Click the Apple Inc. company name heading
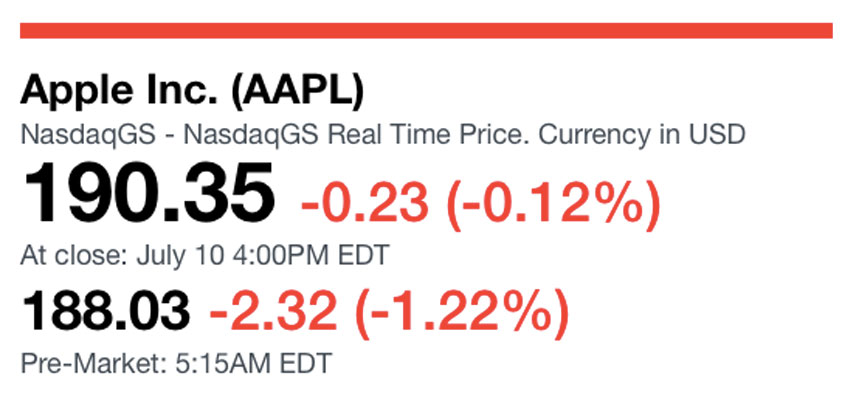 119,92
